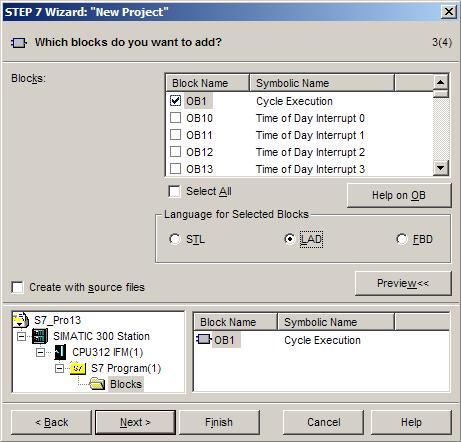Collapse the SIMATIC 300 Station node

(x=21, y=336)
